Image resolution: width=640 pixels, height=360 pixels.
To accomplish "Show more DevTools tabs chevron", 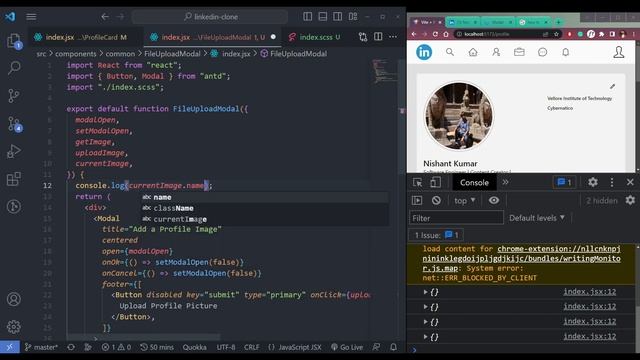I will tap(505, 182).
